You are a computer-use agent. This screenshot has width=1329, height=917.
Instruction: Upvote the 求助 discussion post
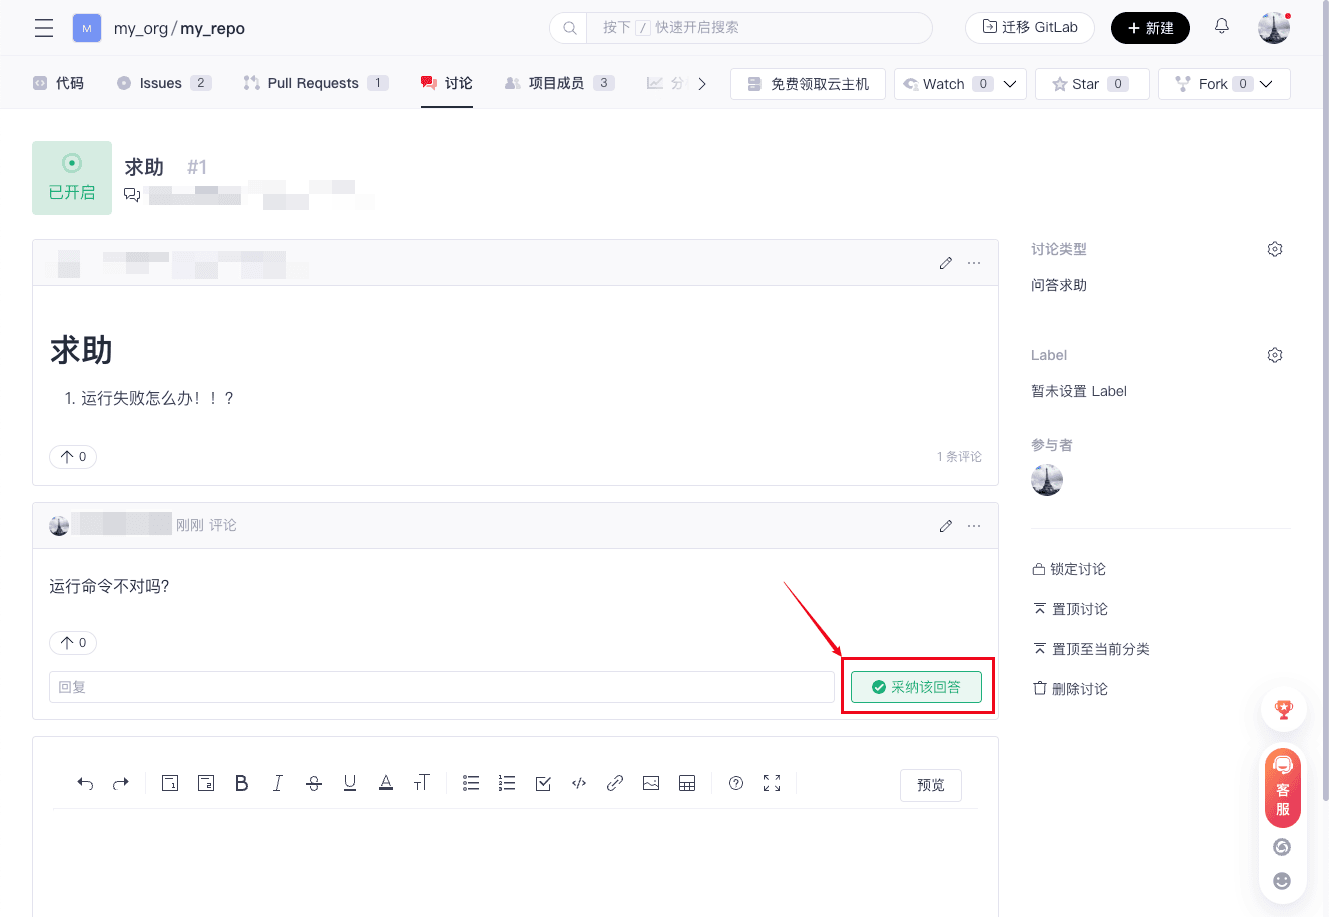pyautogui.click(x=73, y=457)
